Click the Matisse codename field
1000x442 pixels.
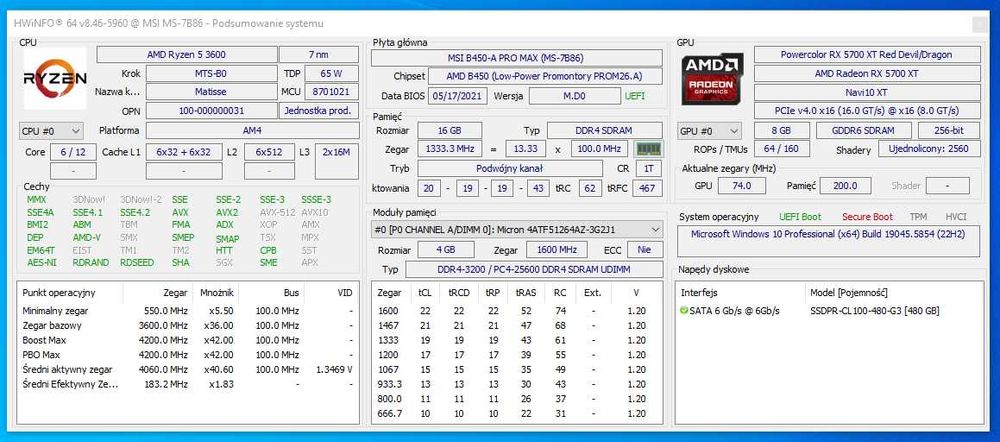[211, 92]
